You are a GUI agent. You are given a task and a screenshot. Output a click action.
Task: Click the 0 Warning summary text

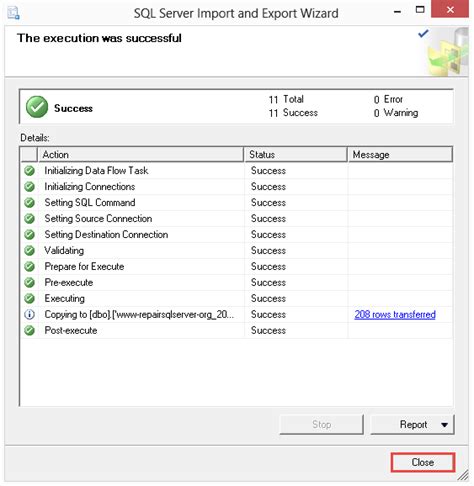click(x=396, y=113)
